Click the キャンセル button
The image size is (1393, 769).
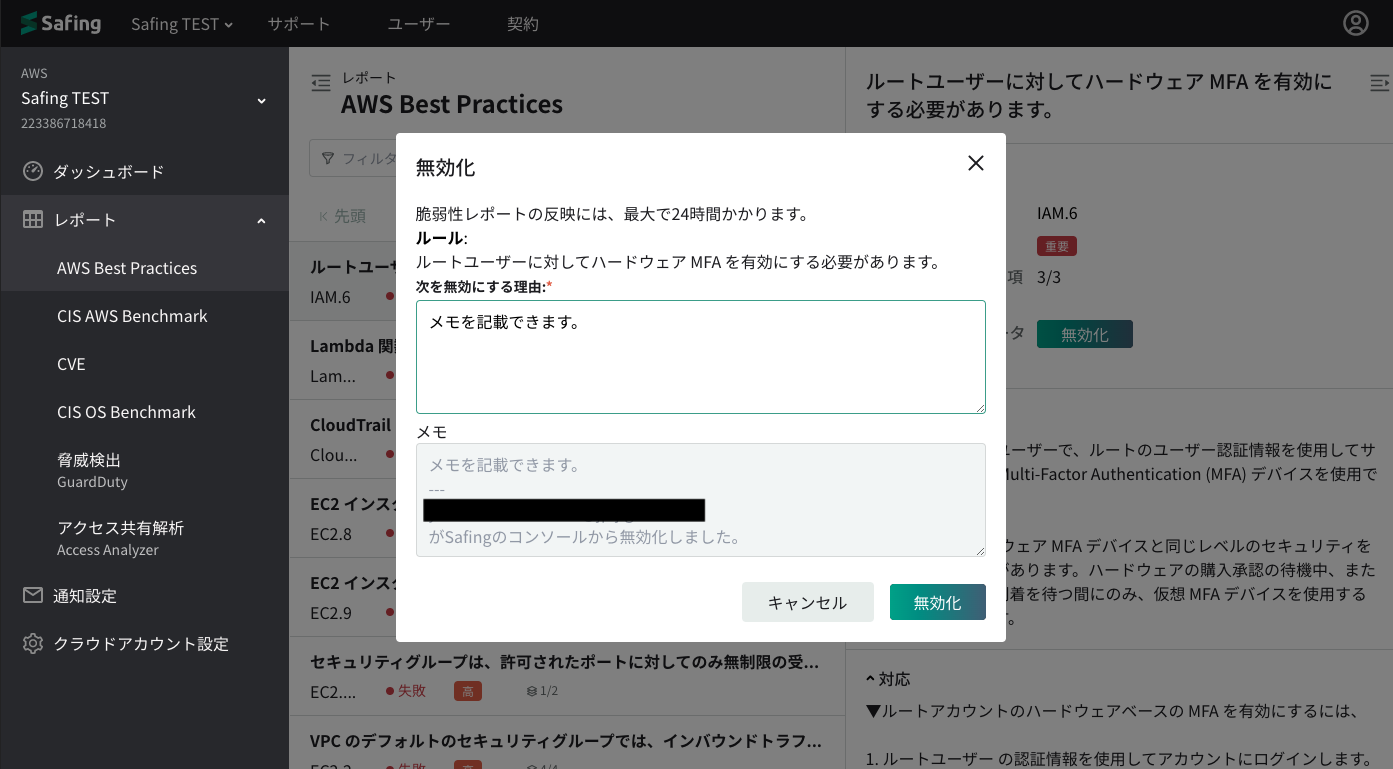click(808, 602)
